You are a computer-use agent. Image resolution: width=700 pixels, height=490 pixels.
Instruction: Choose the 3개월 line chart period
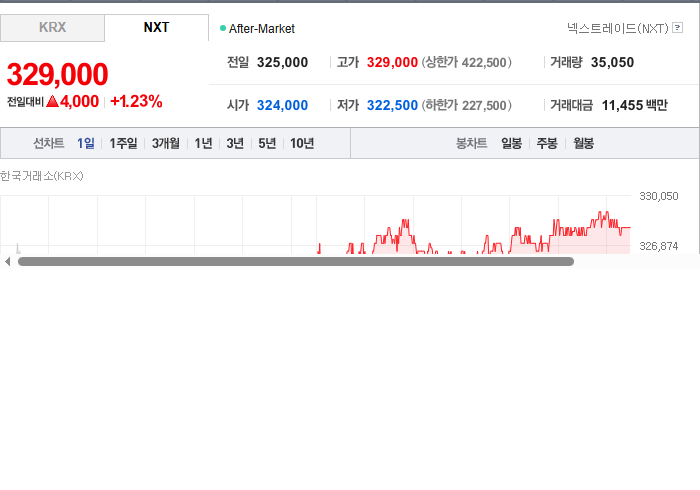pos(166,143)
